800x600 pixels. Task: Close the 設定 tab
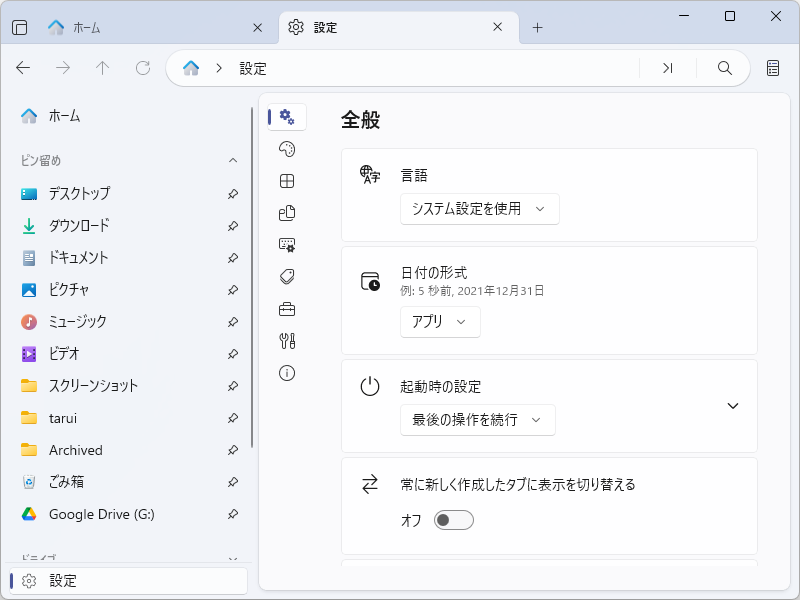497,27
